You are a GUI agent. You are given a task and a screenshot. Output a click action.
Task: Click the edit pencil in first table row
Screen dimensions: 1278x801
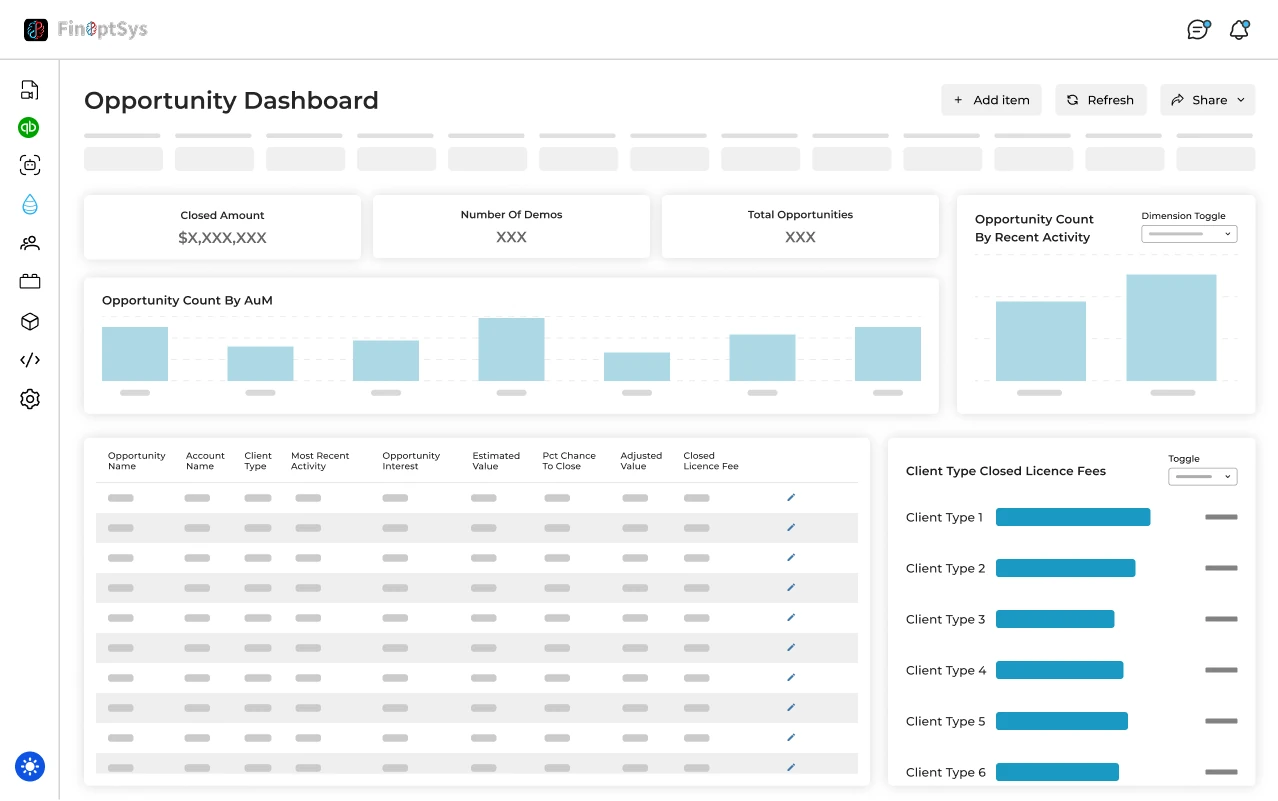point(791,497)
